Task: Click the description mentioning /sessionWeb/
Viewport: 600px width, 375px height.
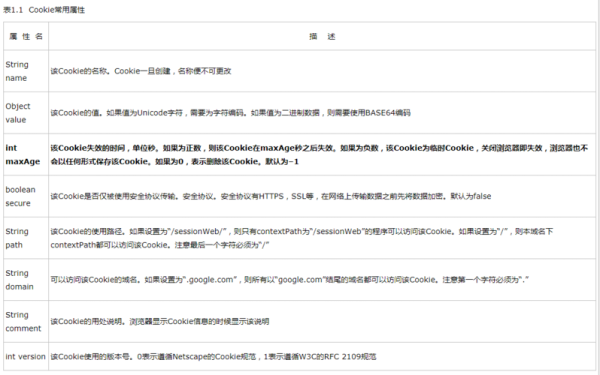Action: (302, 238)
